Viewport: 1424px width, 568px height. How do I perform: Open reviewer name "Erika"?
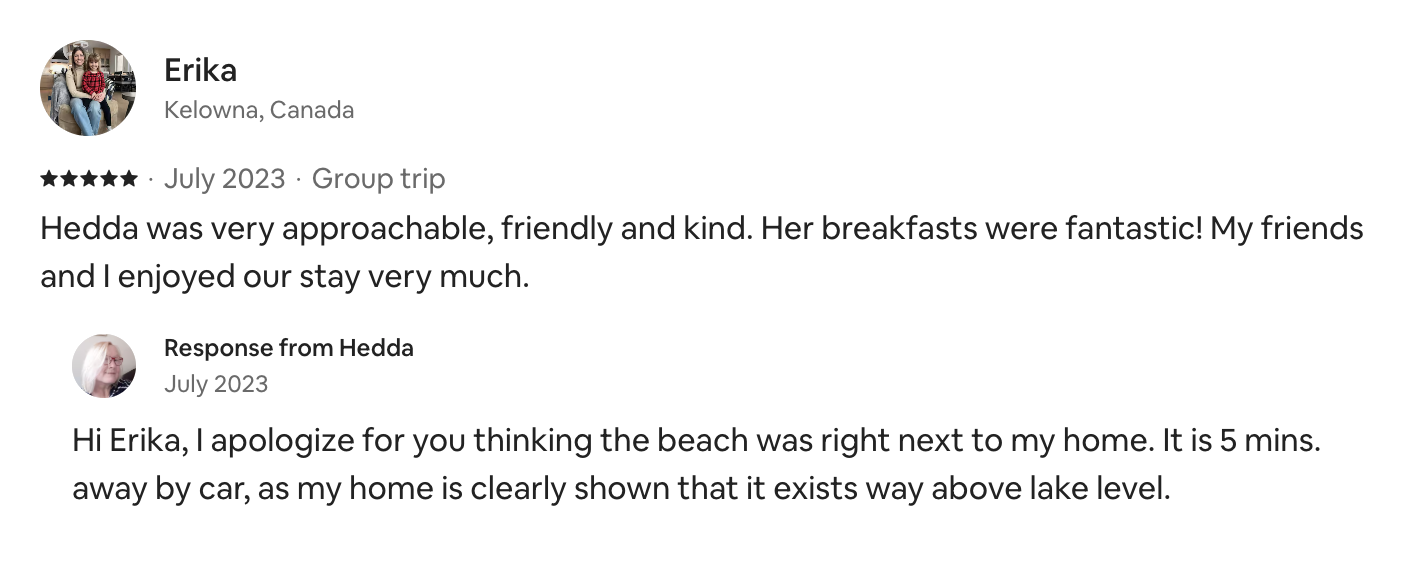coord(200,70)
